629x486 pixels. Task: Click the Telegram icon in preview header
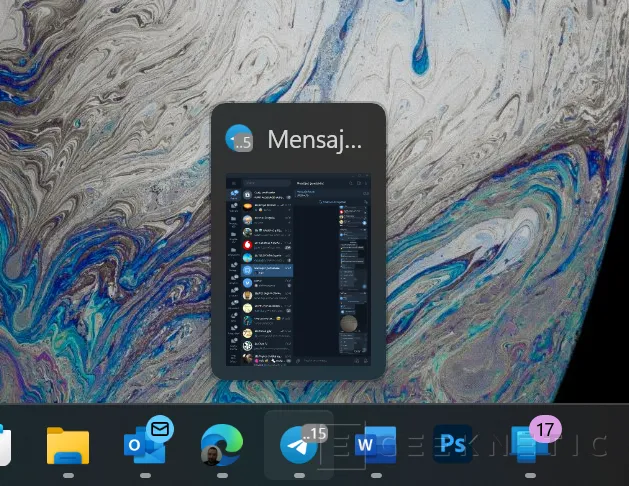[239, 138]
